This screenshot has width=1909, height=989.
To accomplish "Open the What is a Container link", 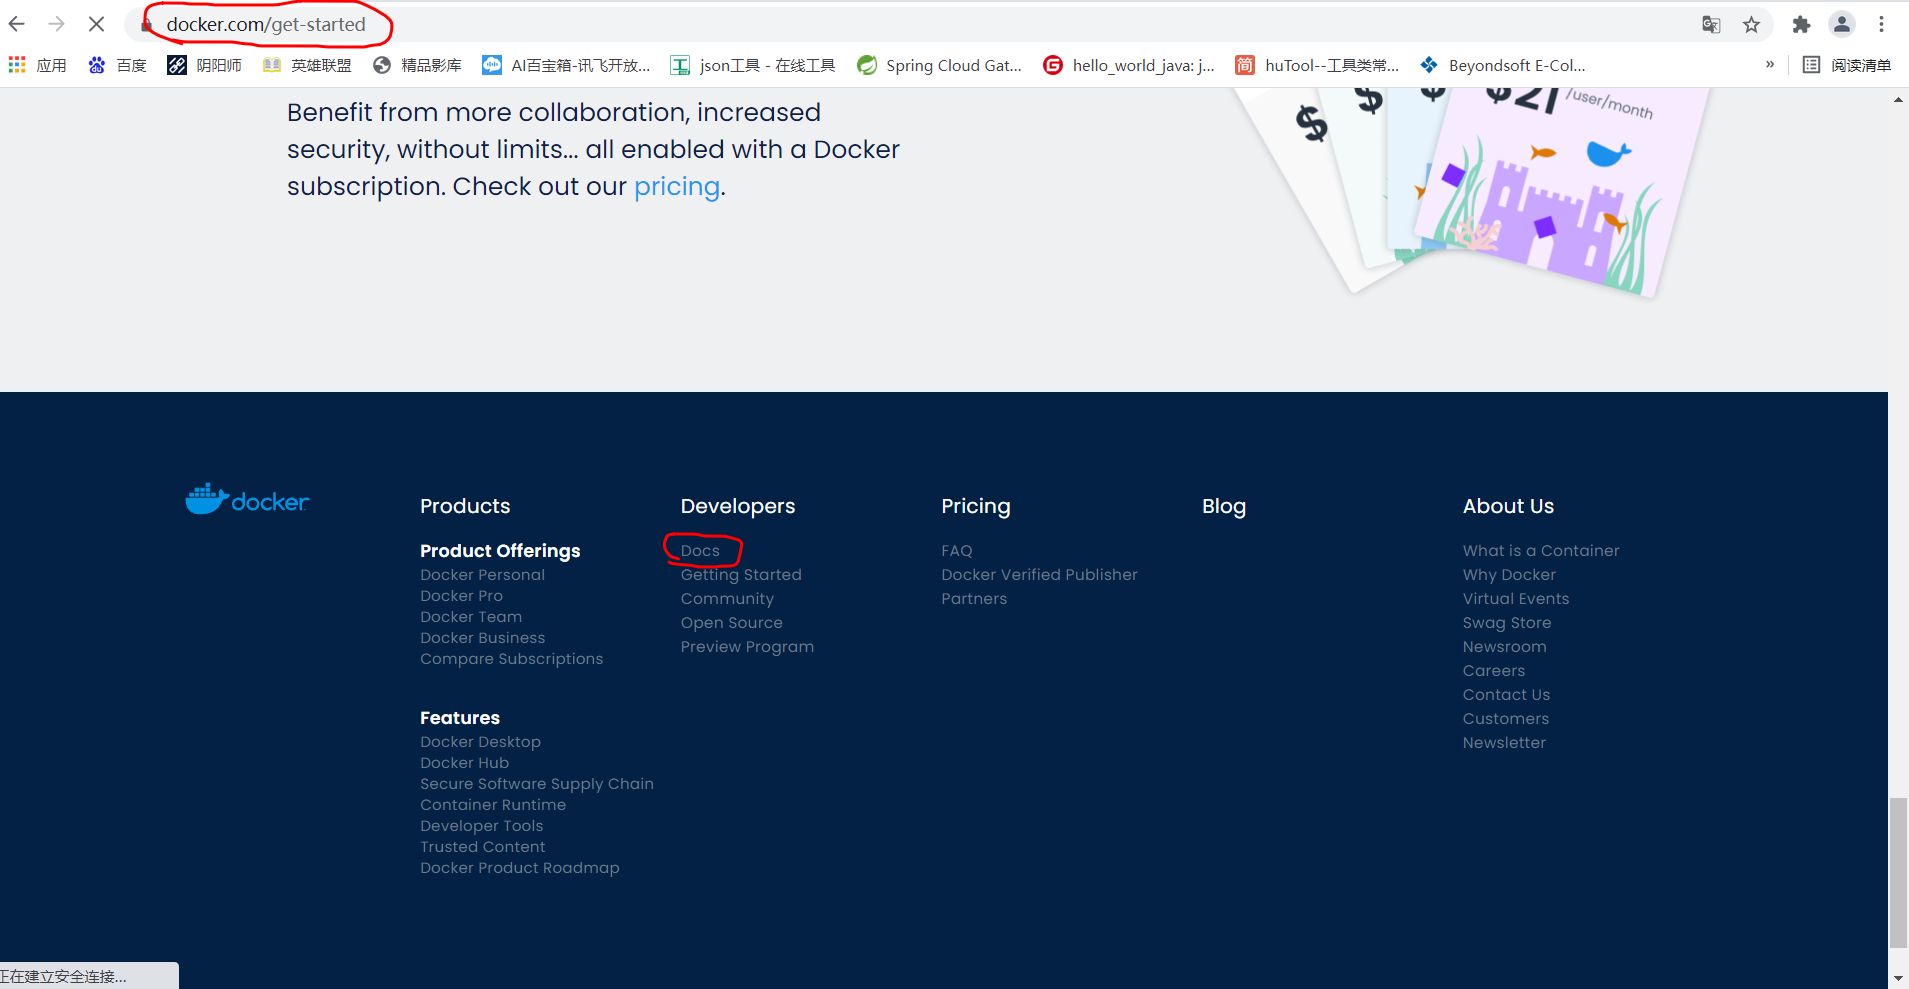I will 1541,551.
